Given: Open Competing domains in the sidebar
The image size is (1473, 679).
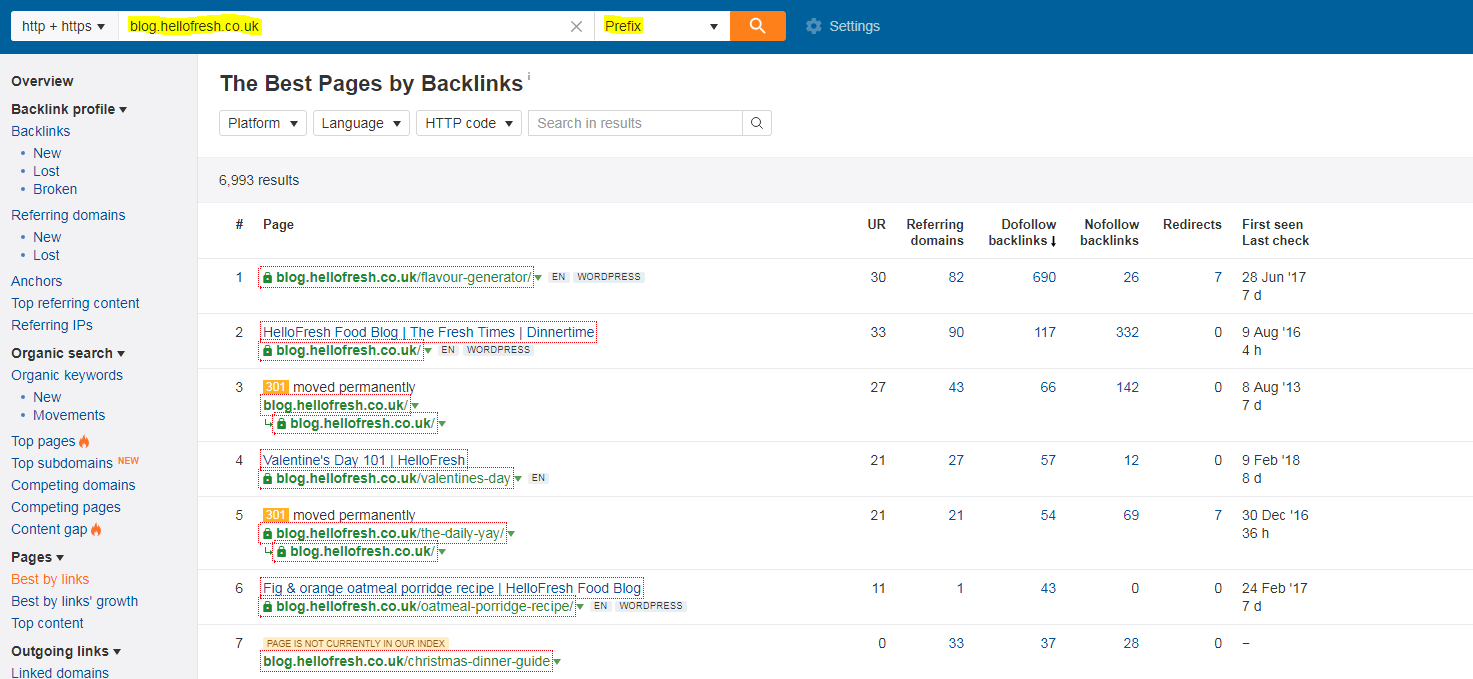Looking at the screenshot, I should click(73, 485).
